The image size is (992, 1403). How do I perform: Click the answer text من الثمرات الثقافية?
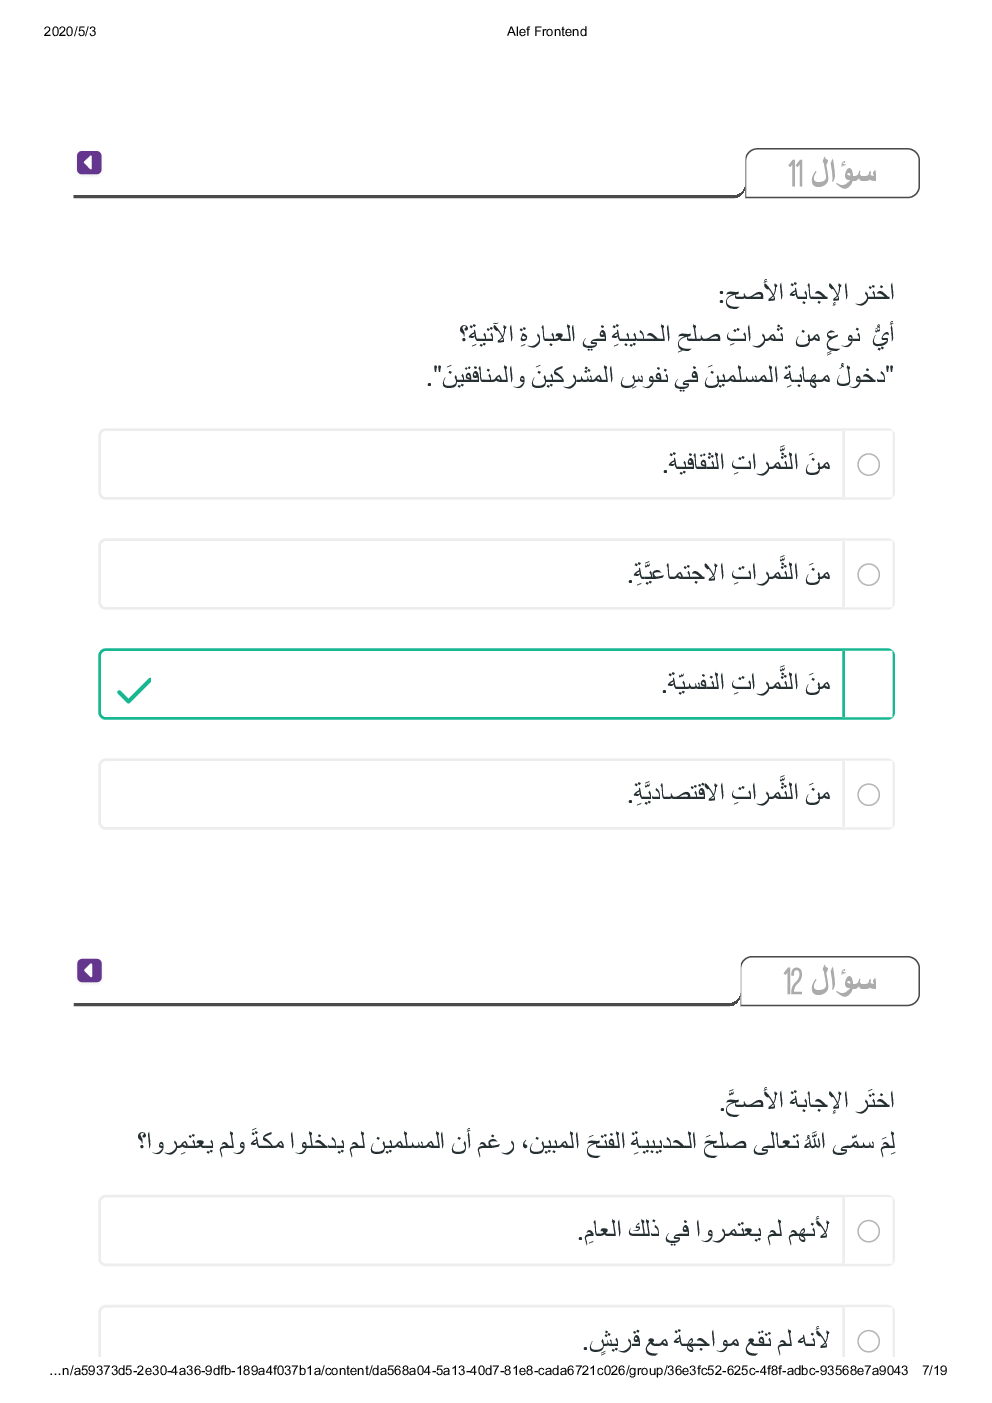746,463
